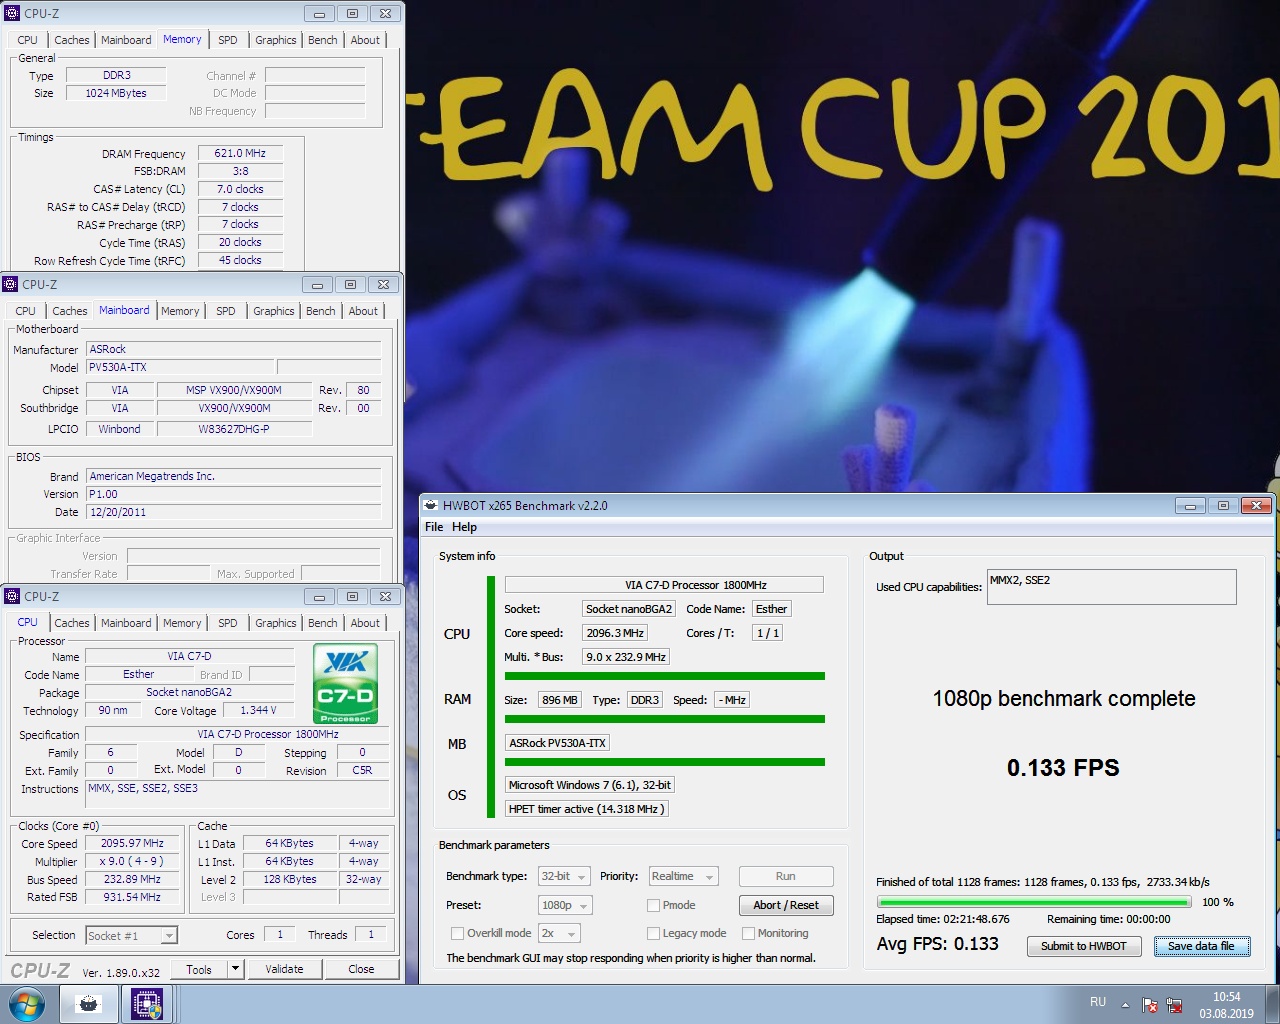The width and height of the screenshot is (1280, 1024).
Task: Open the Benchmark type 32-bit dropdown
Action: coord(565,877)
